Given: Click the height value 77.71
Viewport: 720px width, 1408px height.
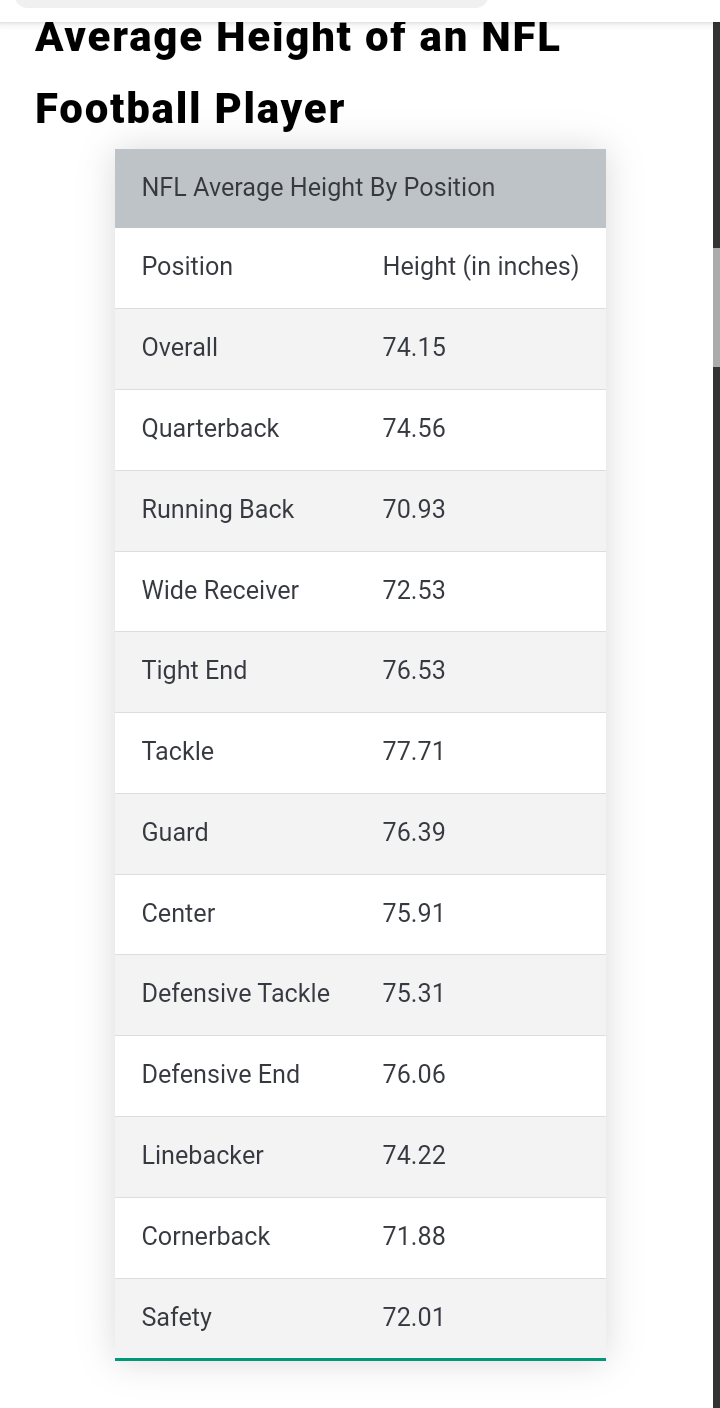Looking at the screenshot, I should click(x=413, y=752).
